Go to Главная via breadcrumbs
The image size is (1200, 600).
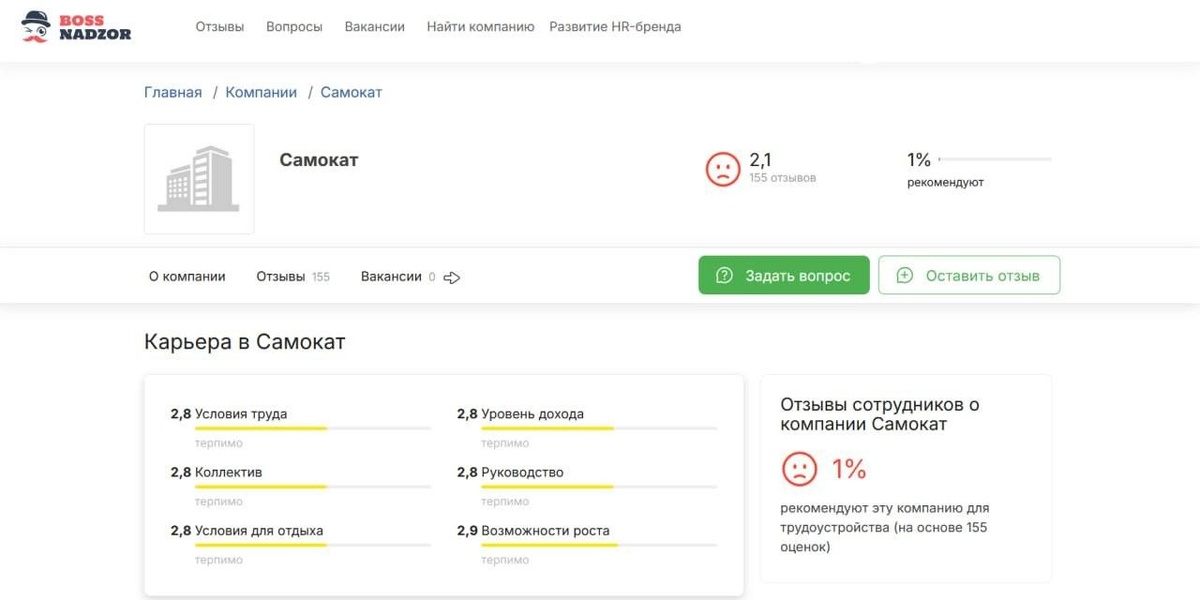point(173,91)
